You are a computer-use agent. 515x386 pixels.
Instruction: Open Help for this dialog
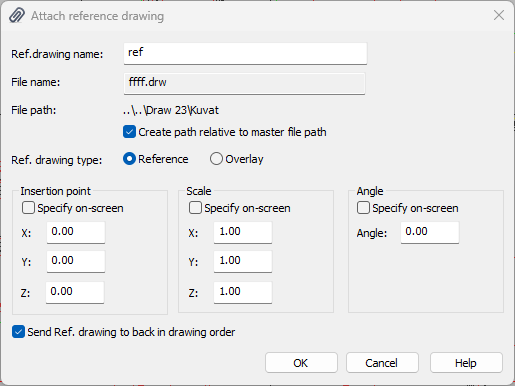click(x=466, y=363)
